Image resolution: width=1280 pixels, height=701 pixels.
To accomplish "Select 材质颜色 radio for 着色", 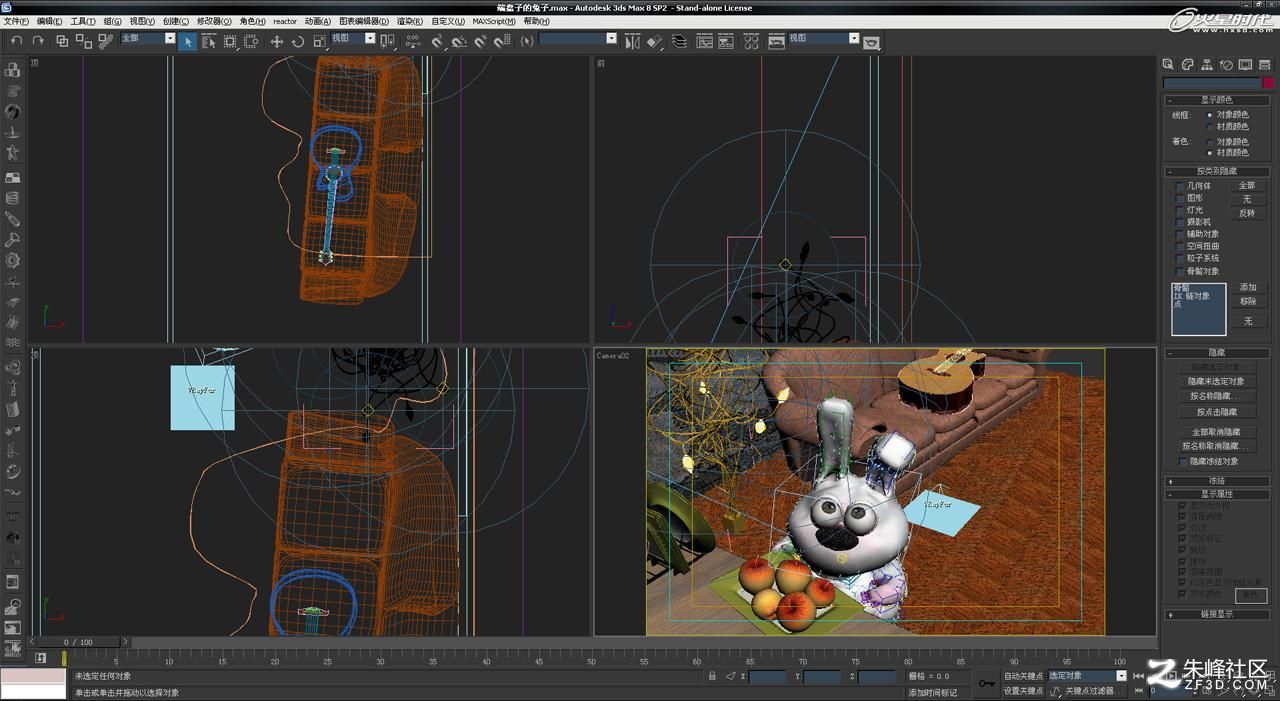I will point(1210,153).
